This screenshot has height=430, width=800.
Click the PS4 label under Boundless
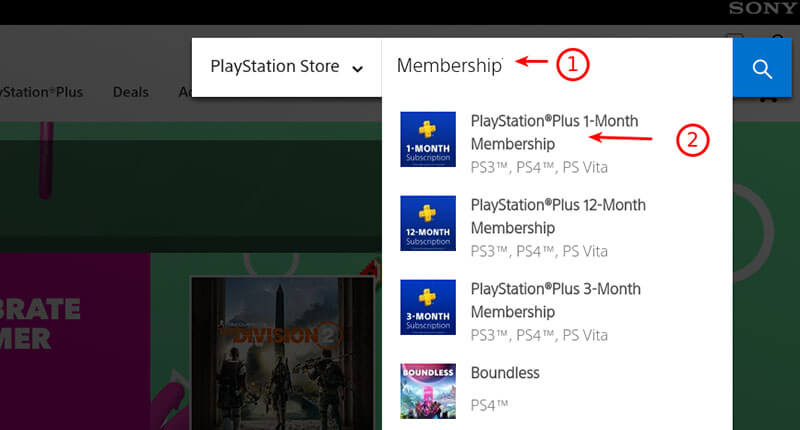pyautogui.click(x=489, y=406)
